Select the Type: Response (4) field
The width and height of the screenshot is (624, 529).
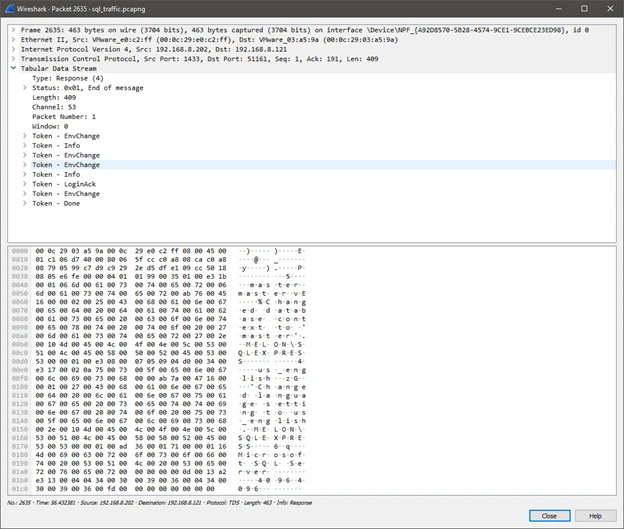click(x=68, y=78)
